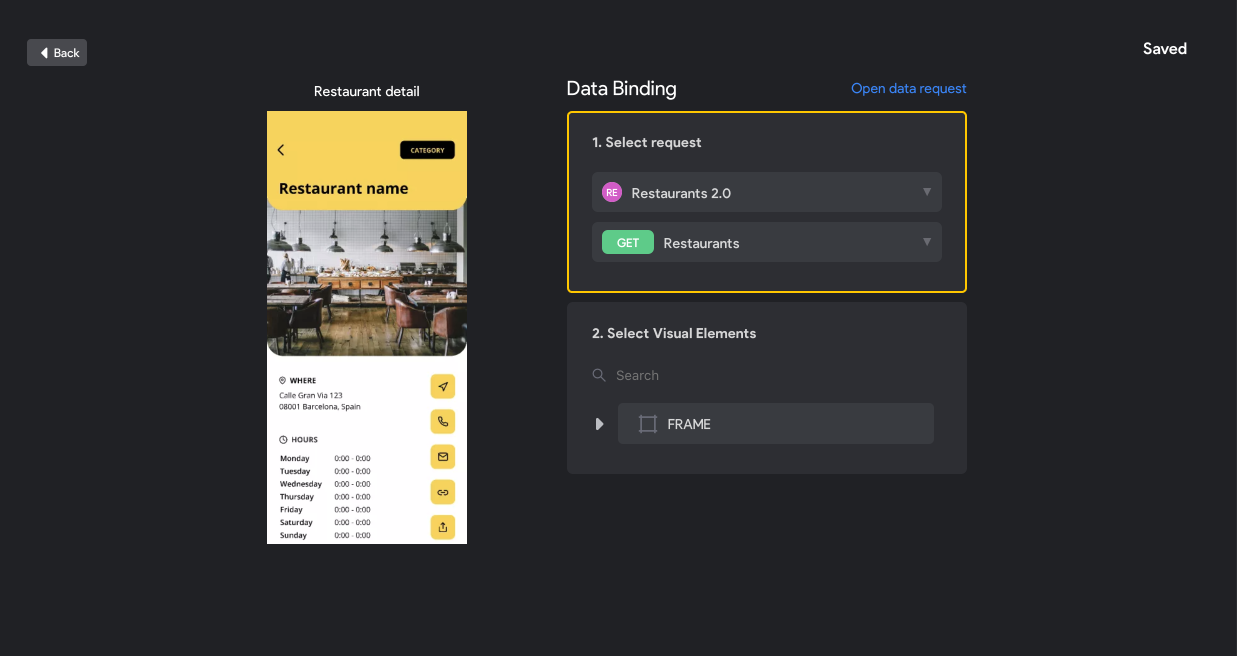Open the Restaurants 2.0 project dropdown
Image resolution: width=1237 pixels, height=656 pixels.
(766, 192)
